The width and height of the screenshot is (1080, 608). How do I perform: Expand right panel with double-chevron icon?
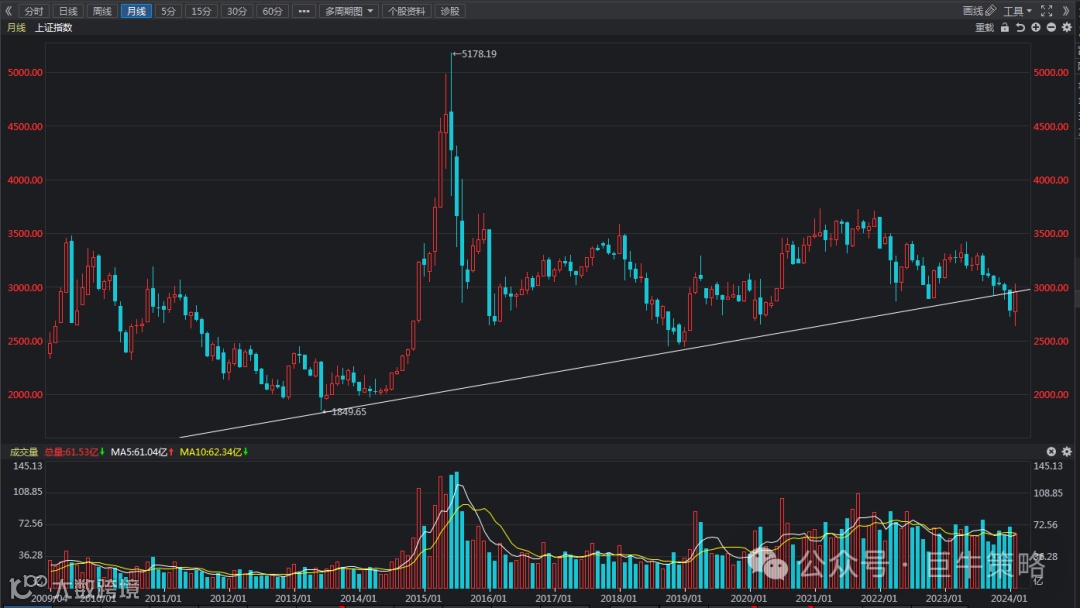tap(1067, 11)
